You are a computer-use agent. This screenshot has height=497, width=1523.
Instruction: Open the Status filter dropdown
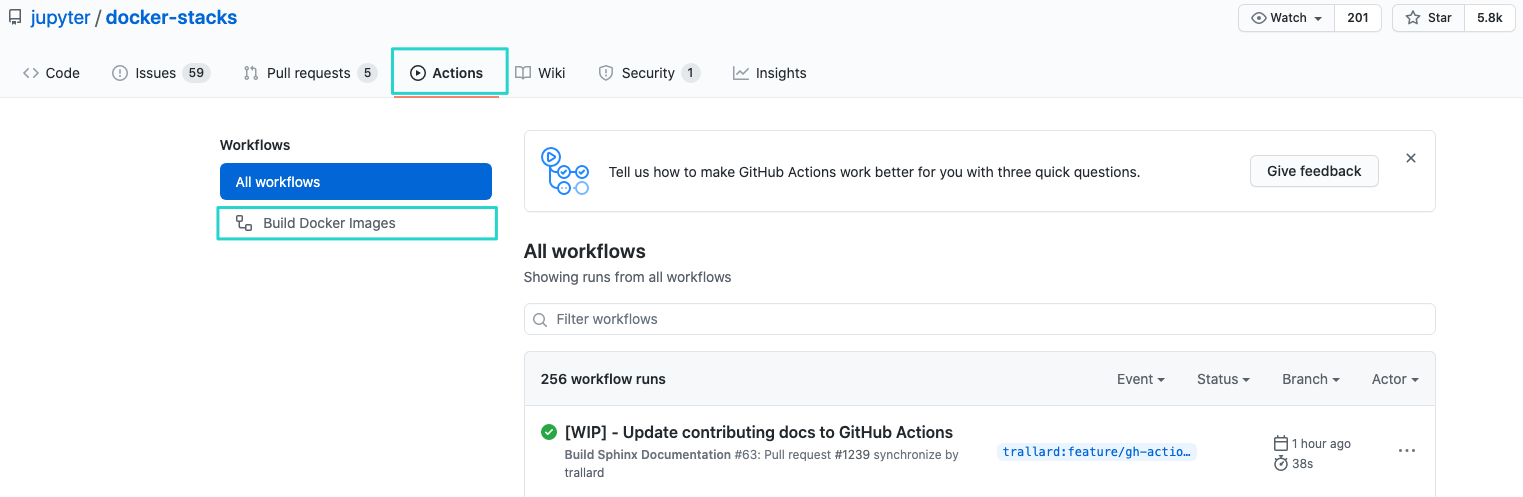(x=1224, y=379)
